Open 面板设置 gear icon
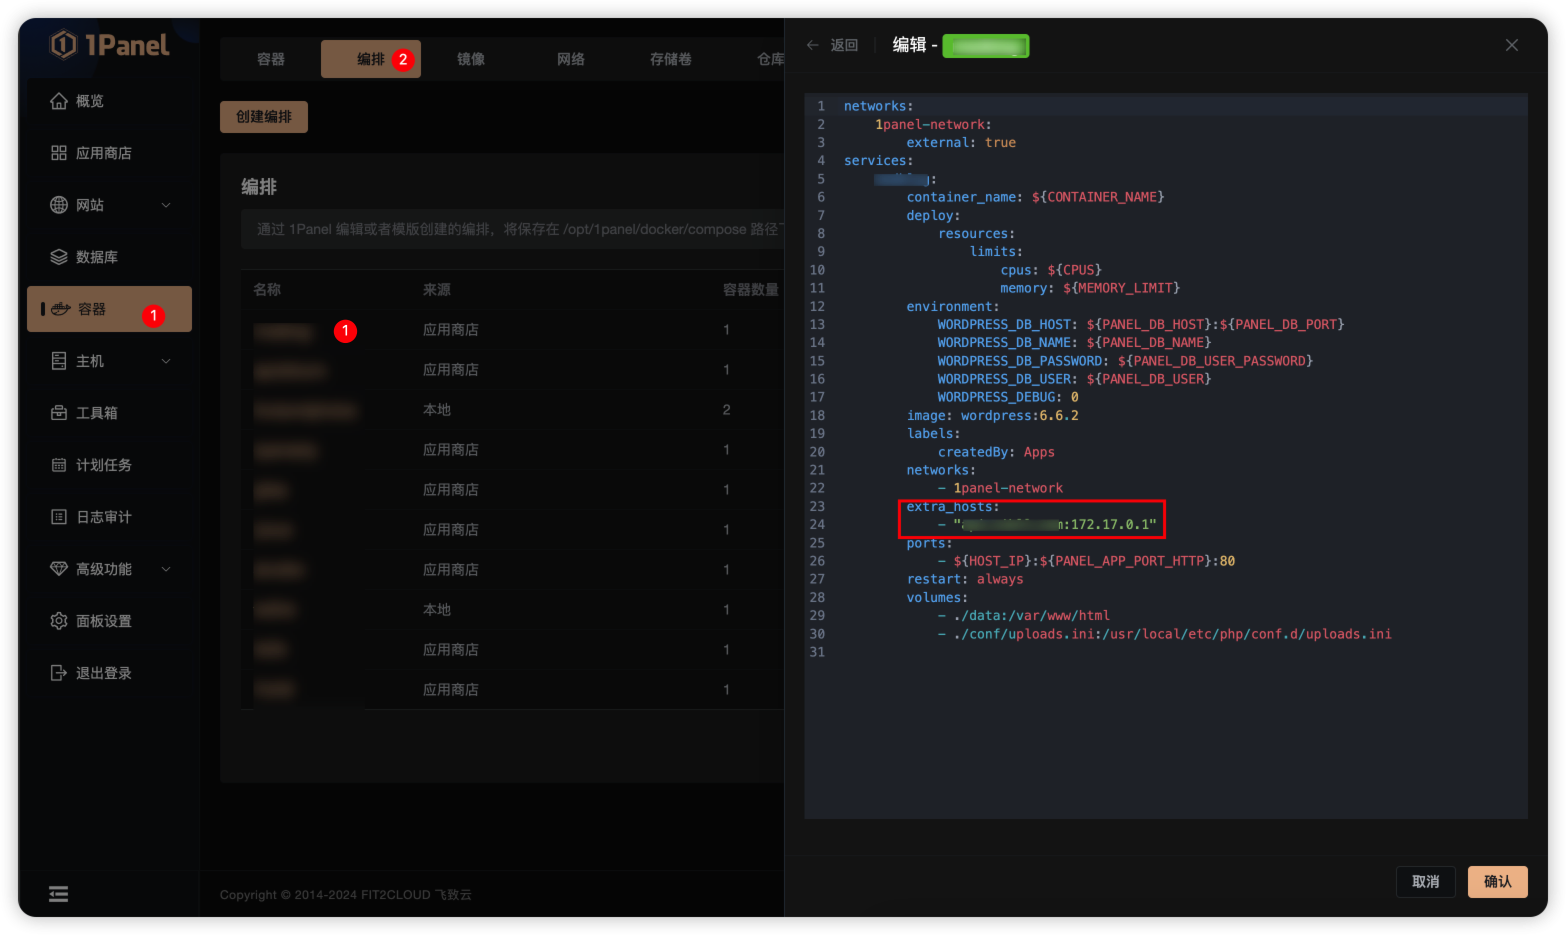Viewport: 1566px width, 935px height. [x=59, y=621]
